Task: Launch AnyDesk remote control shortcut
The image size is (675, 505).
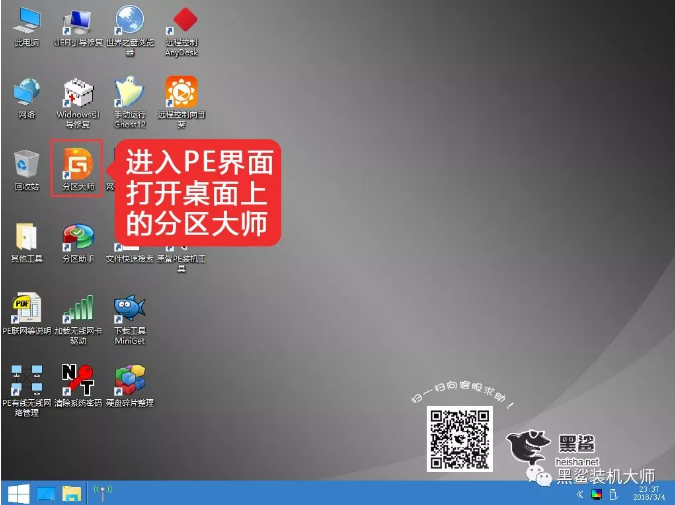Action: point(184,21)
